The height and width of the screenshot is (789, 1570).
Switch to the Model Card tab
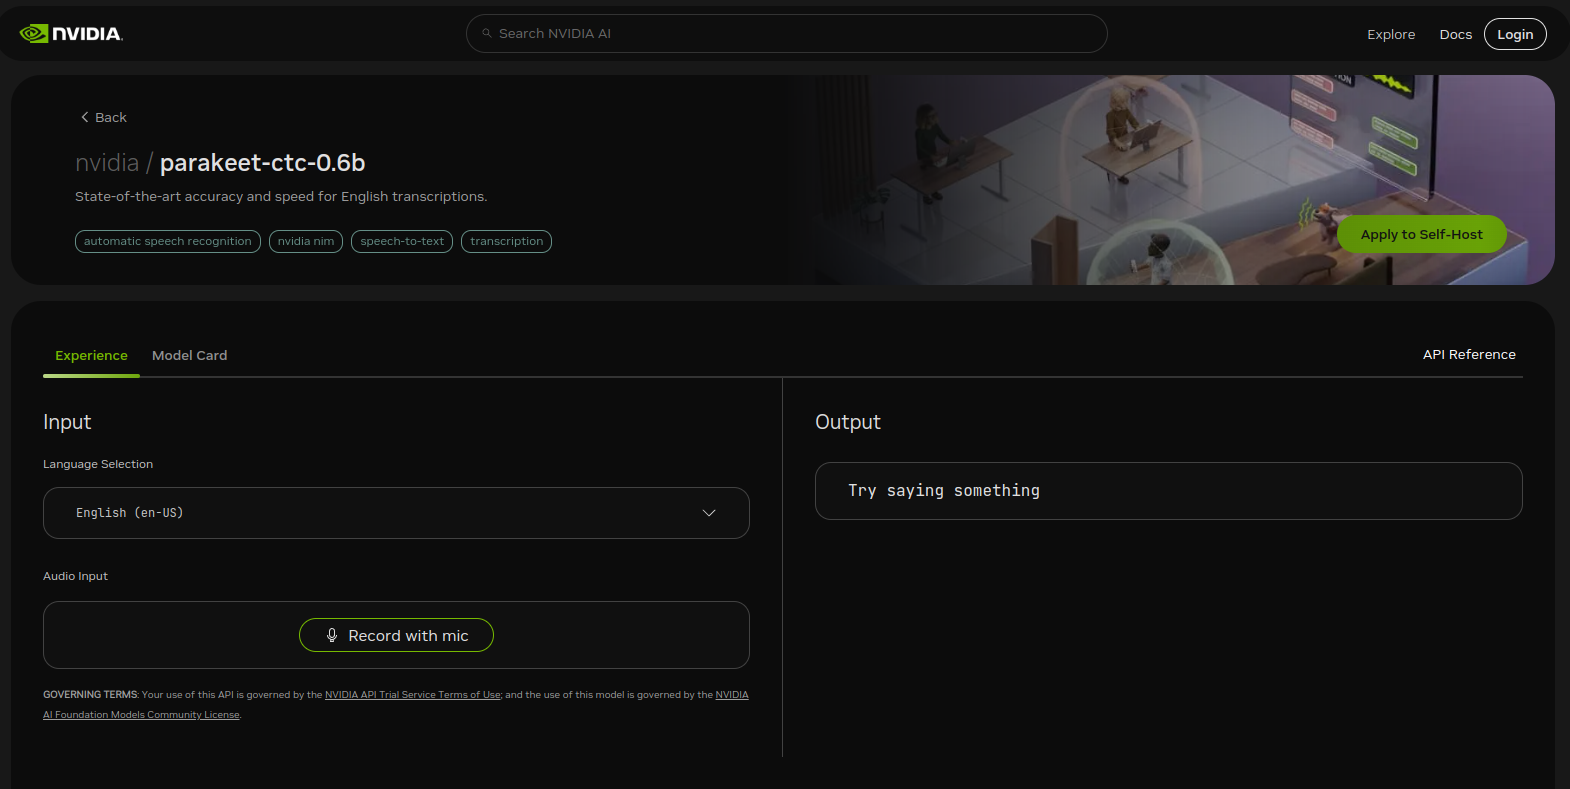(x=189, y=355)
